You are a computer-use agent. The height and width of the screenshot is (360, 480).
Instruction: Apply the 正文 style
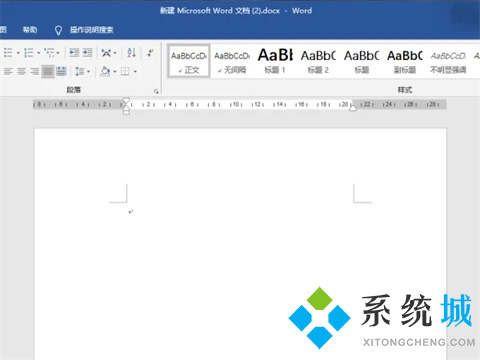189,61
